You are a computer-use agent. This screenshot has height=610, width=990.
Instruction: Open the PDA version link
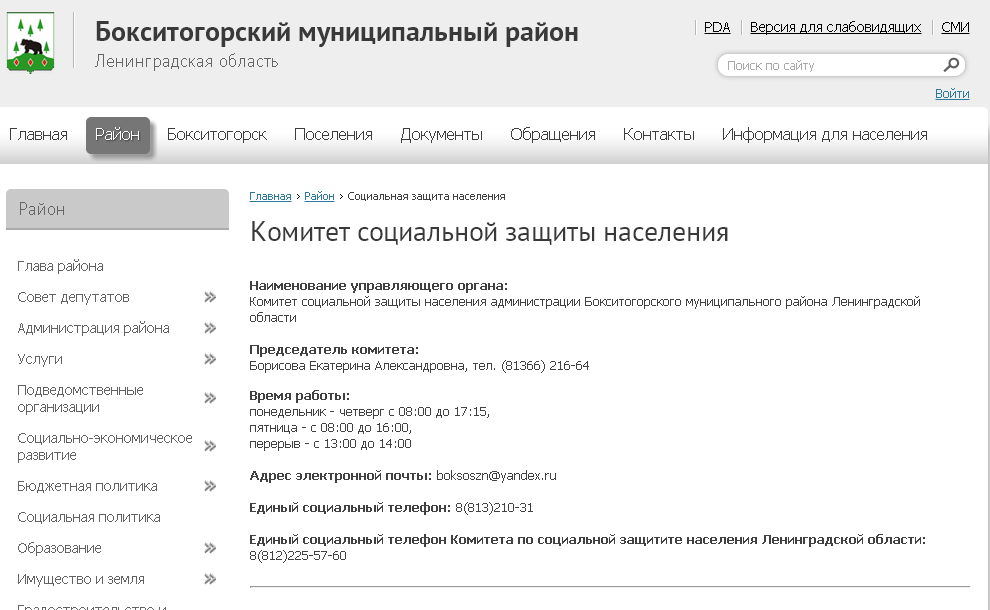(x=717, y=27)
